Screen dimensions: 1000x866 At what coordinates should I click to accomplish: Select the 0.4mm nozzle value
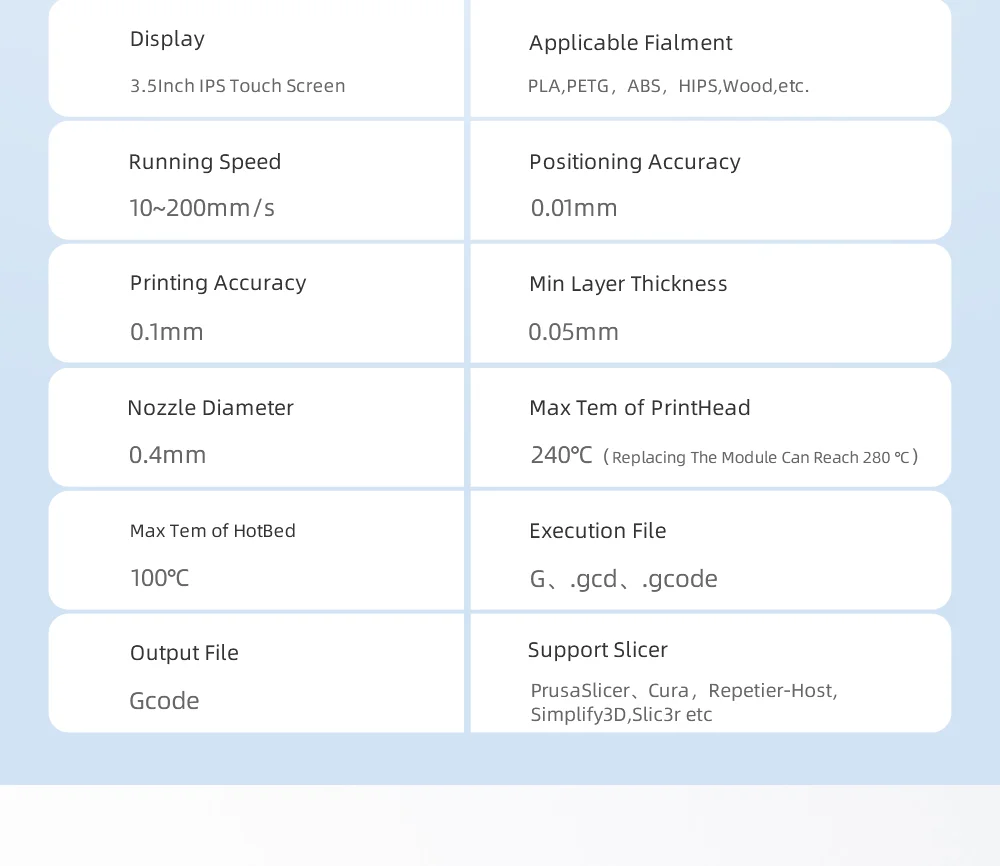[167, 455]
